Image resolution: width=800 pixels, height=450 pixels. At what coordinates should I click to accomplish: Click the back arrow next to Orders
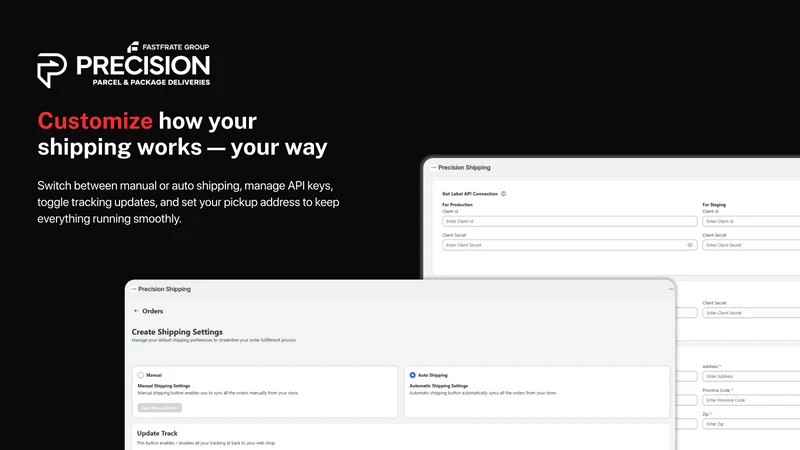click(x=136, y=311)
